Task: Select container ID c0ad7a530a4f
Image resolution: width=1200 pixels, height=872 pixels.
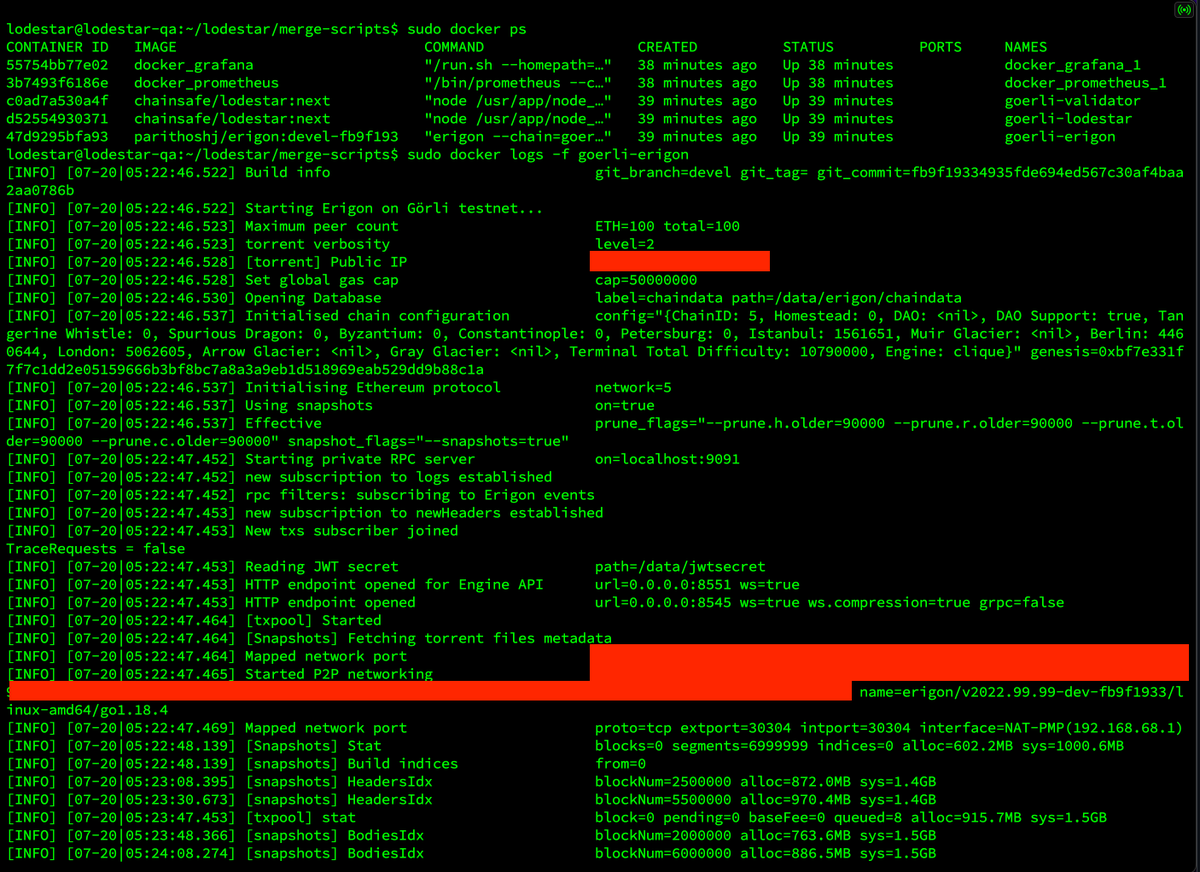Action: point(58,101)
